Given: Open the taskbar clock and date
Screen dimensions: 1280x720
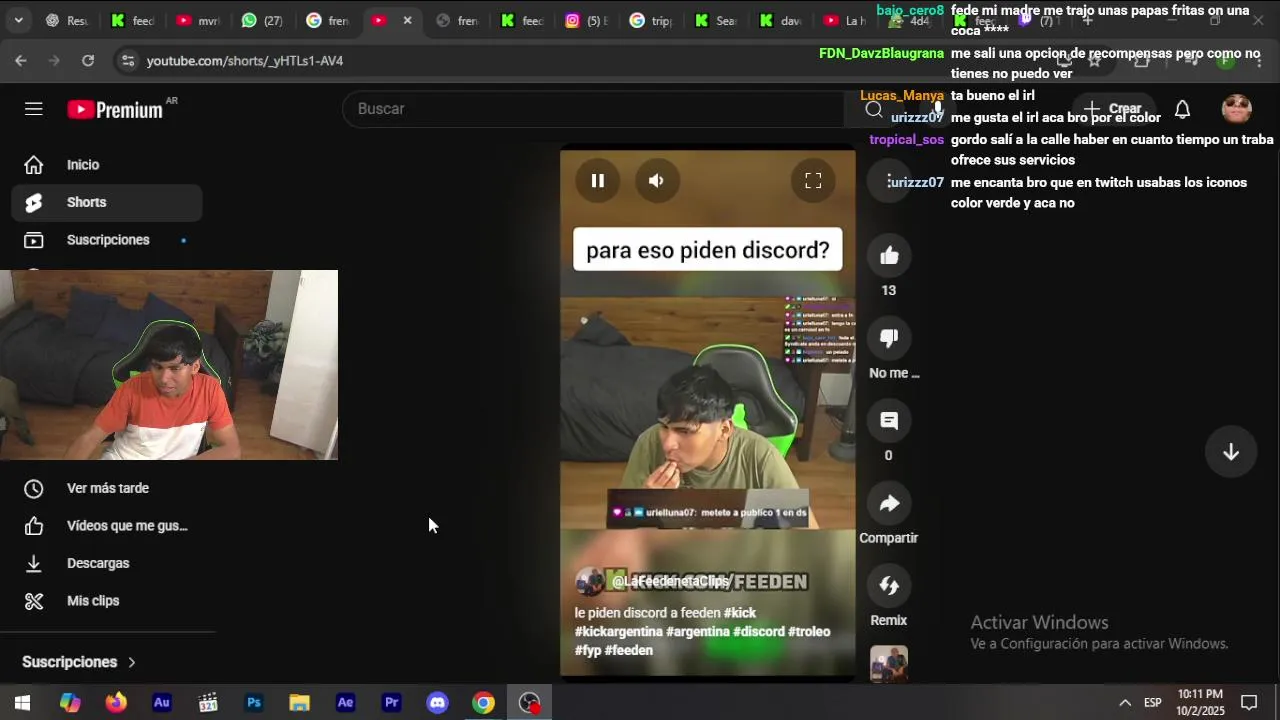Looking at the screenshot, I should 1200,703.
